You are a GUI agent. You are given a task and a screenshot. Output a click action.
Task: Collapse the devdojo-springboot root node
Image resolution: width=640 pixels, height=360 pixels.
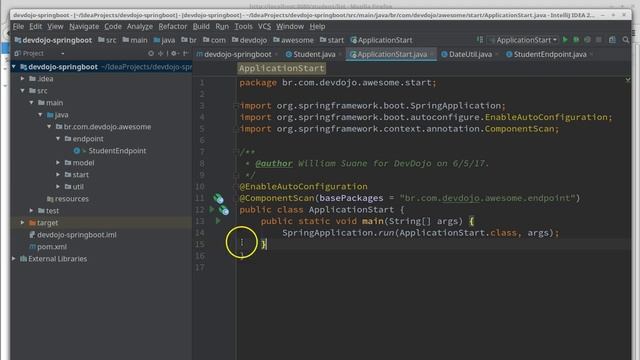pos(14,67)
